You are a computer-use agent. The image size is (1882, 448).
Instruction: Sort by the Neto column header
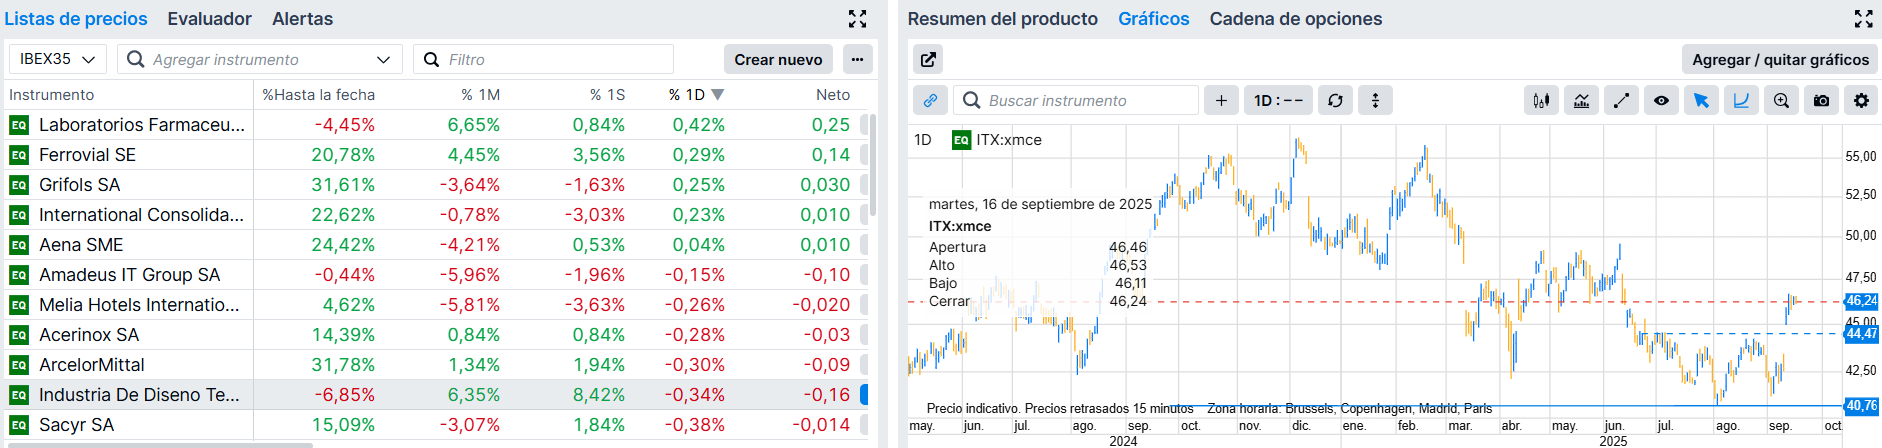(833, 95)
